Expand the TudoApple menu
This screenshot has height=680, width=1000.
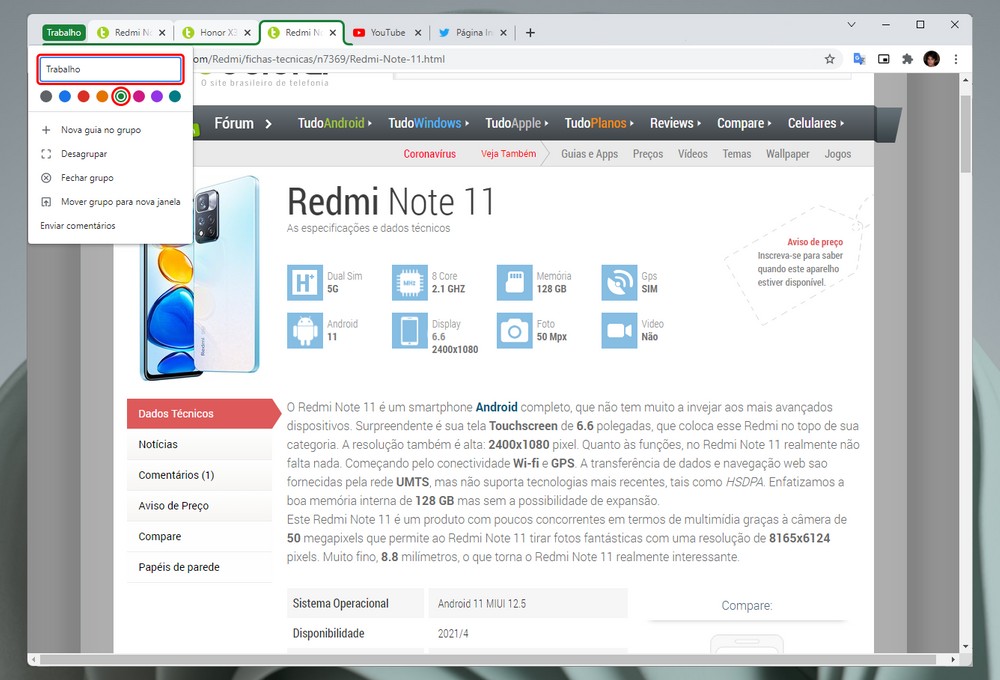[517, 123]
